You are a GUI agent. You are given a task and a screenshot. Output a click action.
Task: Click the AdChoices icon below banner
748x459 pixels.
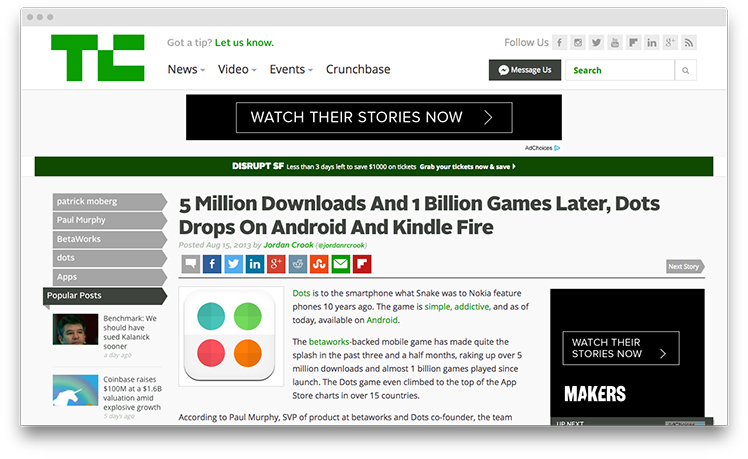tap(557, 148)
